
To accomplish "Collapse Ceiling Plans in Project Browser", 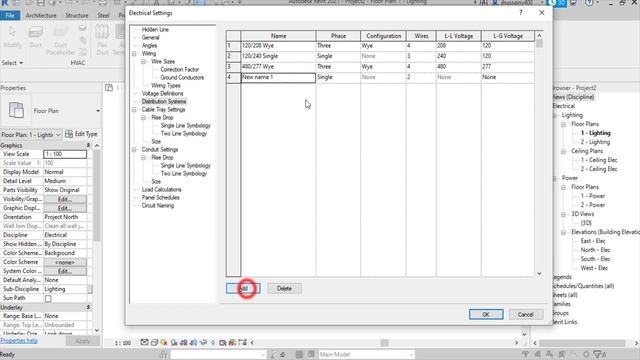I will (563, 151).
